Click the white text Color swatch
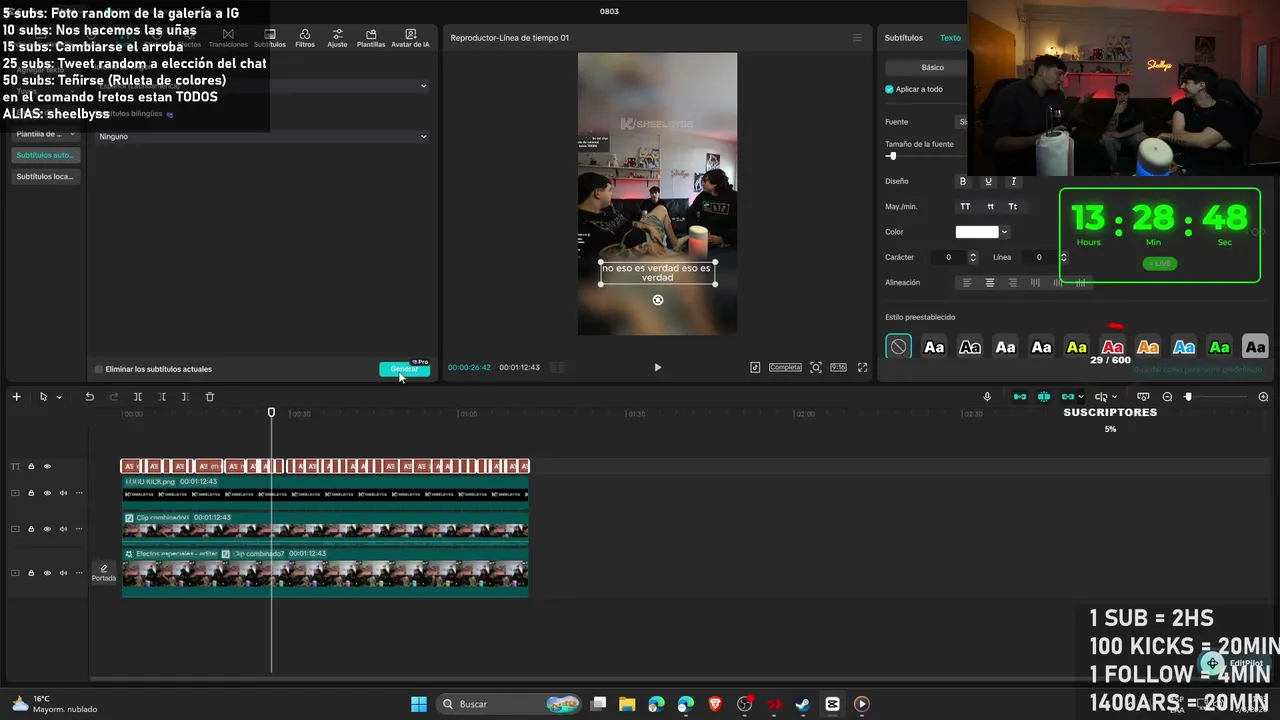Viewport: 1280px width, 720px height. pyautogui.click(x=977, y=232)
